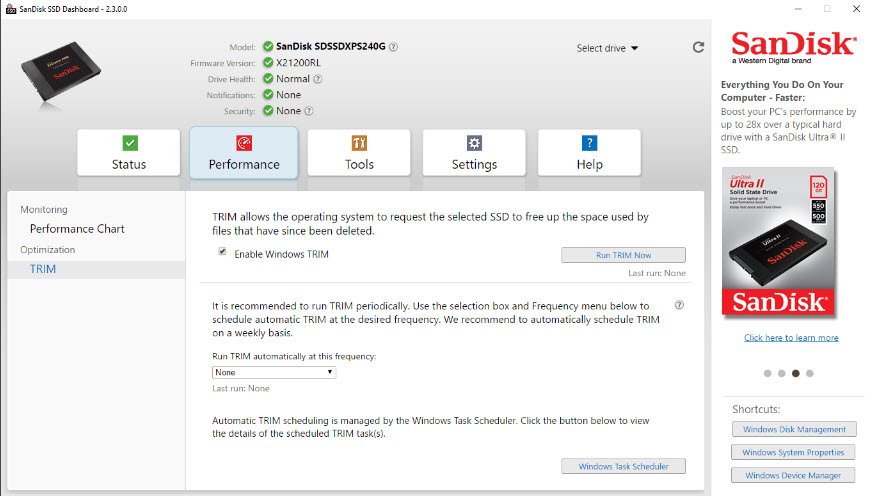Select the first ad carousel dot
The width and height of the screenshot is (871, 496).
pyautogui.click(x=768, y=373)
